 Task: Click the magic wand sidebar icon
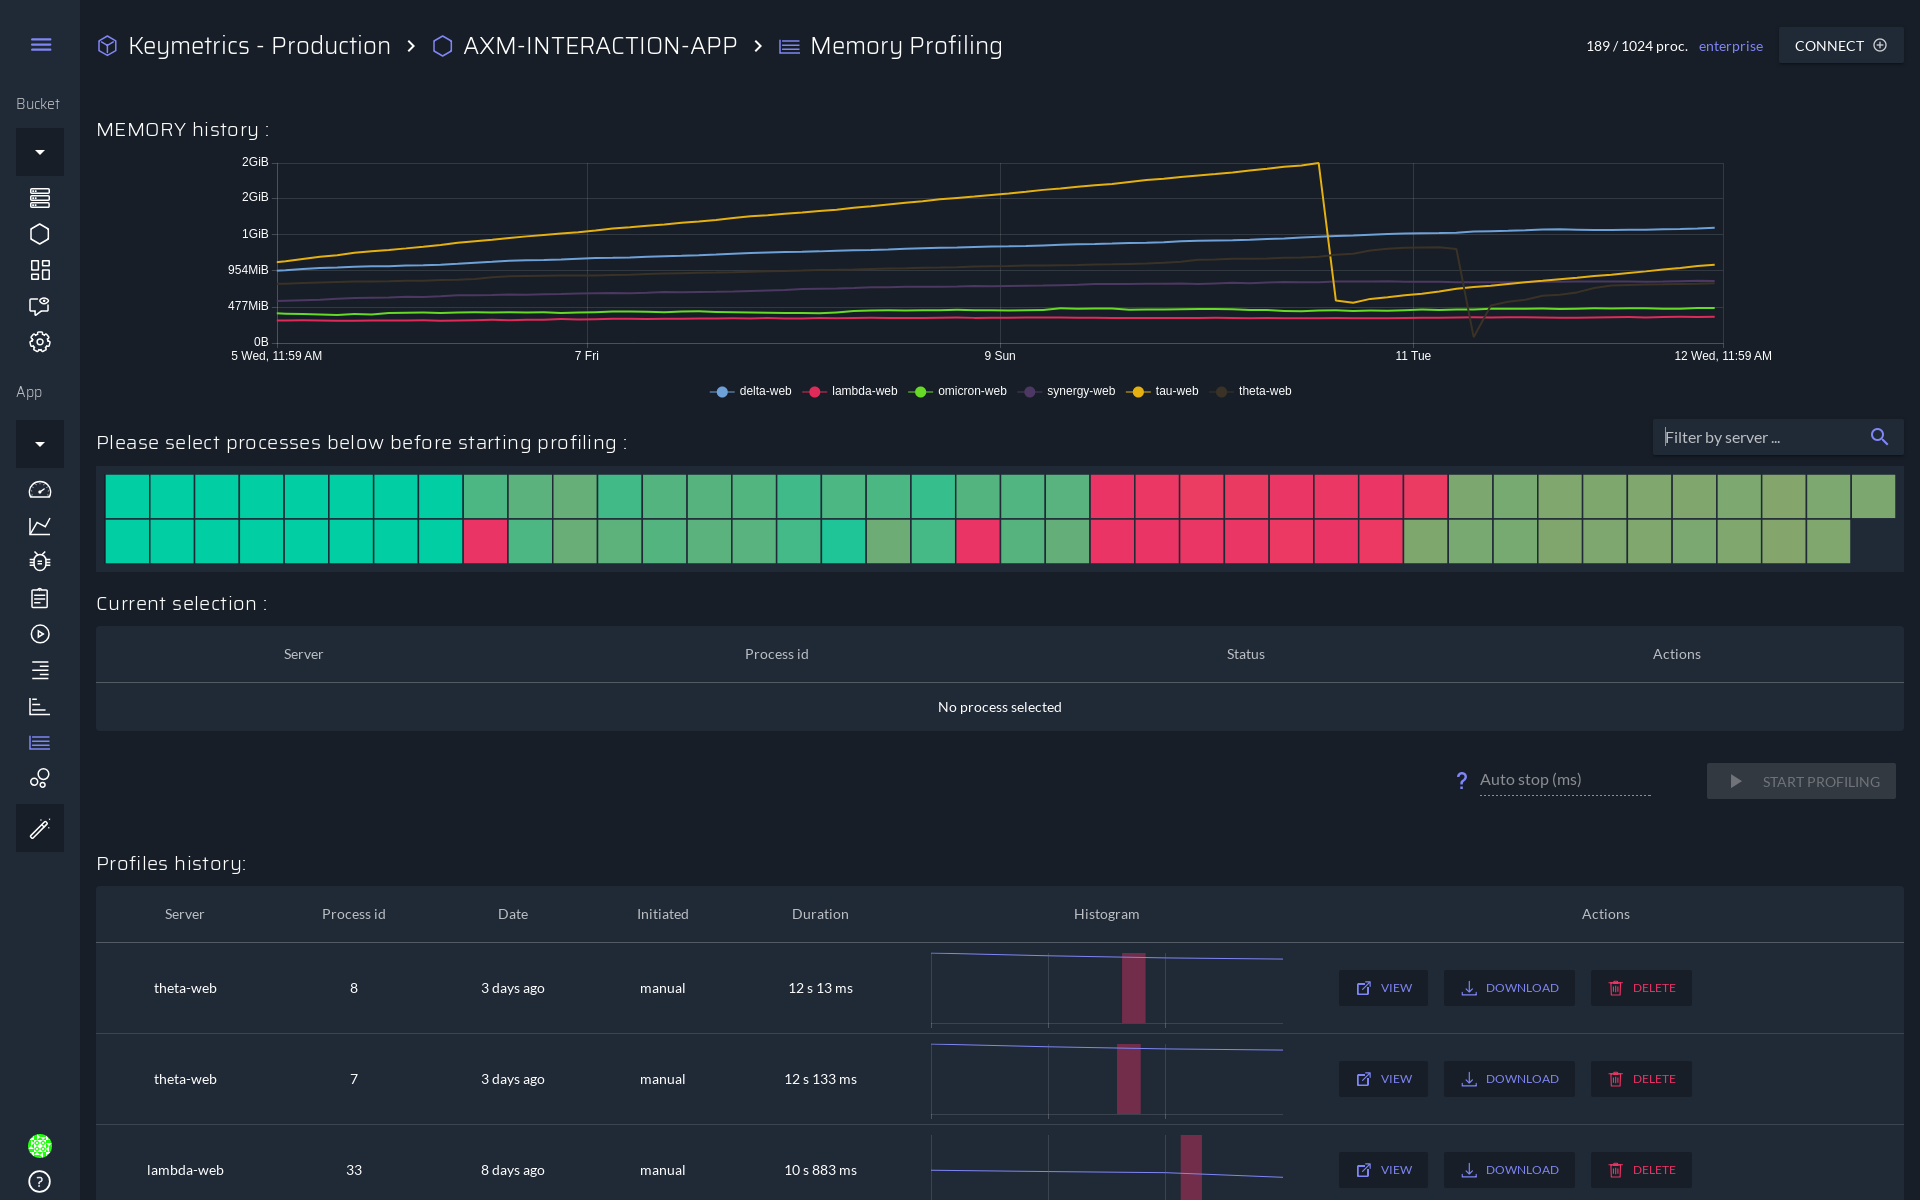coord(40,828)
